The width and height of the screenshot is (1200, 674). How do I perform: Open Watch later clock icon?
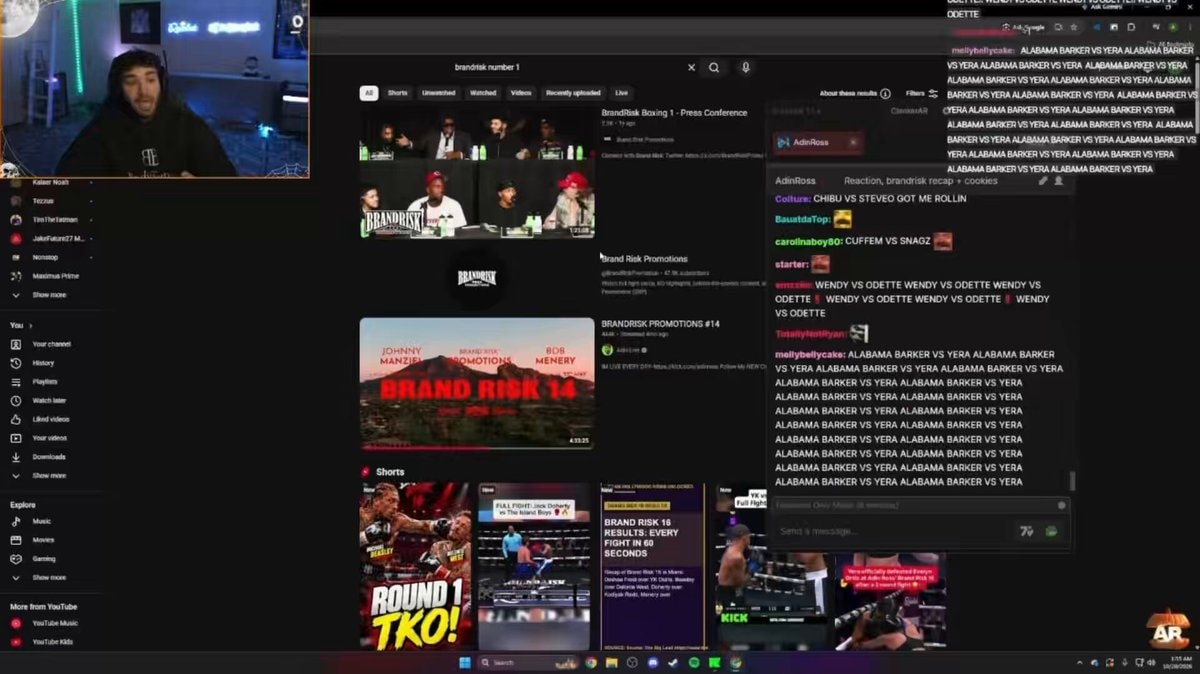click(16, 401)
